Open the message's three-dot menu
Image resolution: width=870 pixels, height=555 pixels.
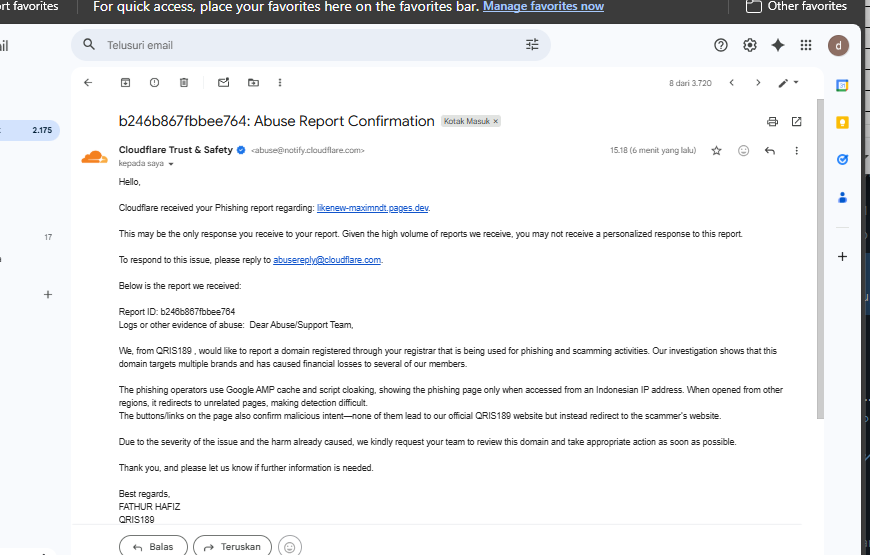(796, 150)
